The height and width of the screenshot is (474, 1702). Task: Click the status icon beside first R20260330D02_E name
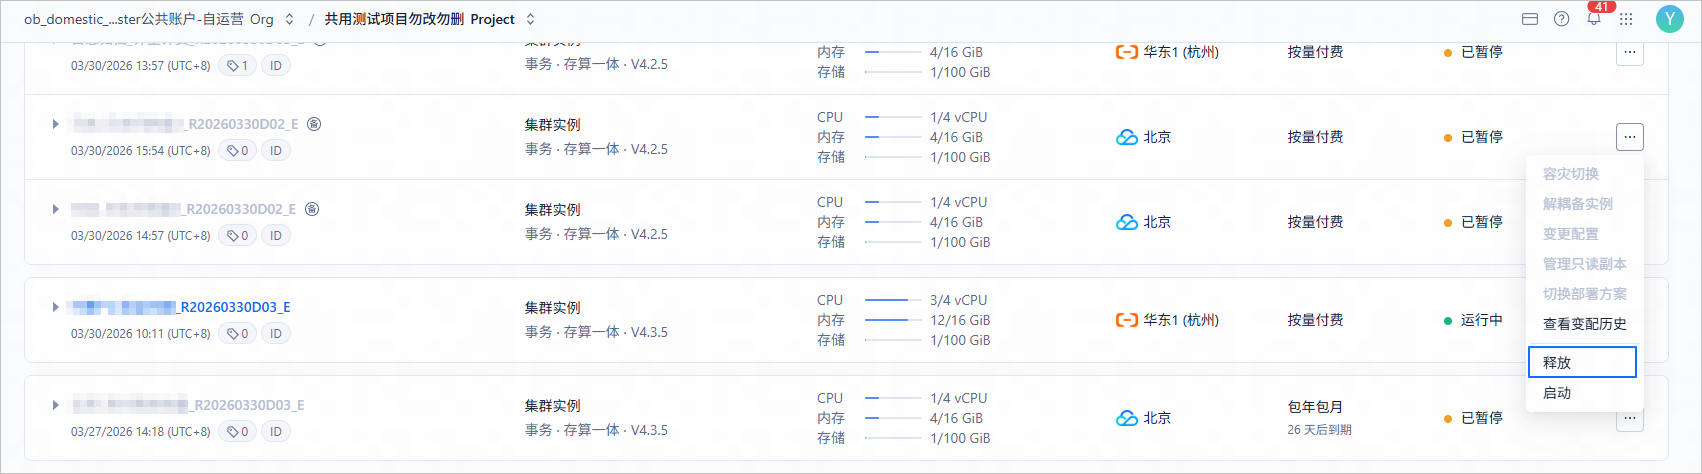[x=314, y=124]
